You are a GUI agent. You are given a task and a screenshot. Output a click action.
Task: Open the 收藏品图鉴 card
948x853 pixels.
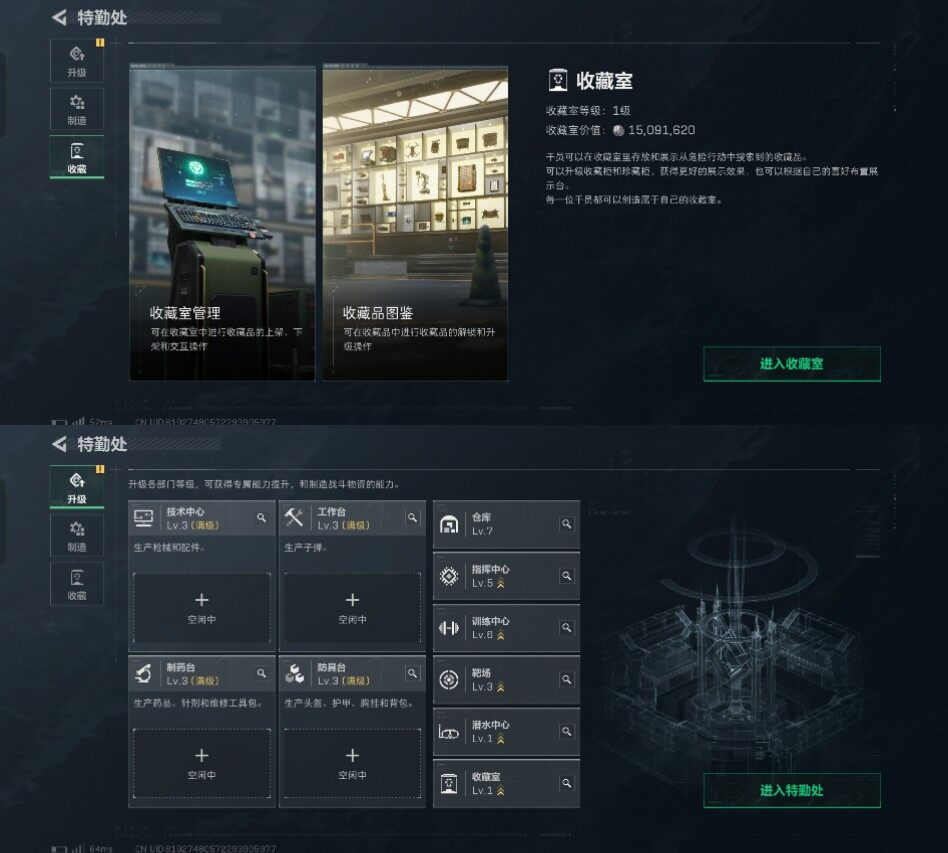pos(415,223)
